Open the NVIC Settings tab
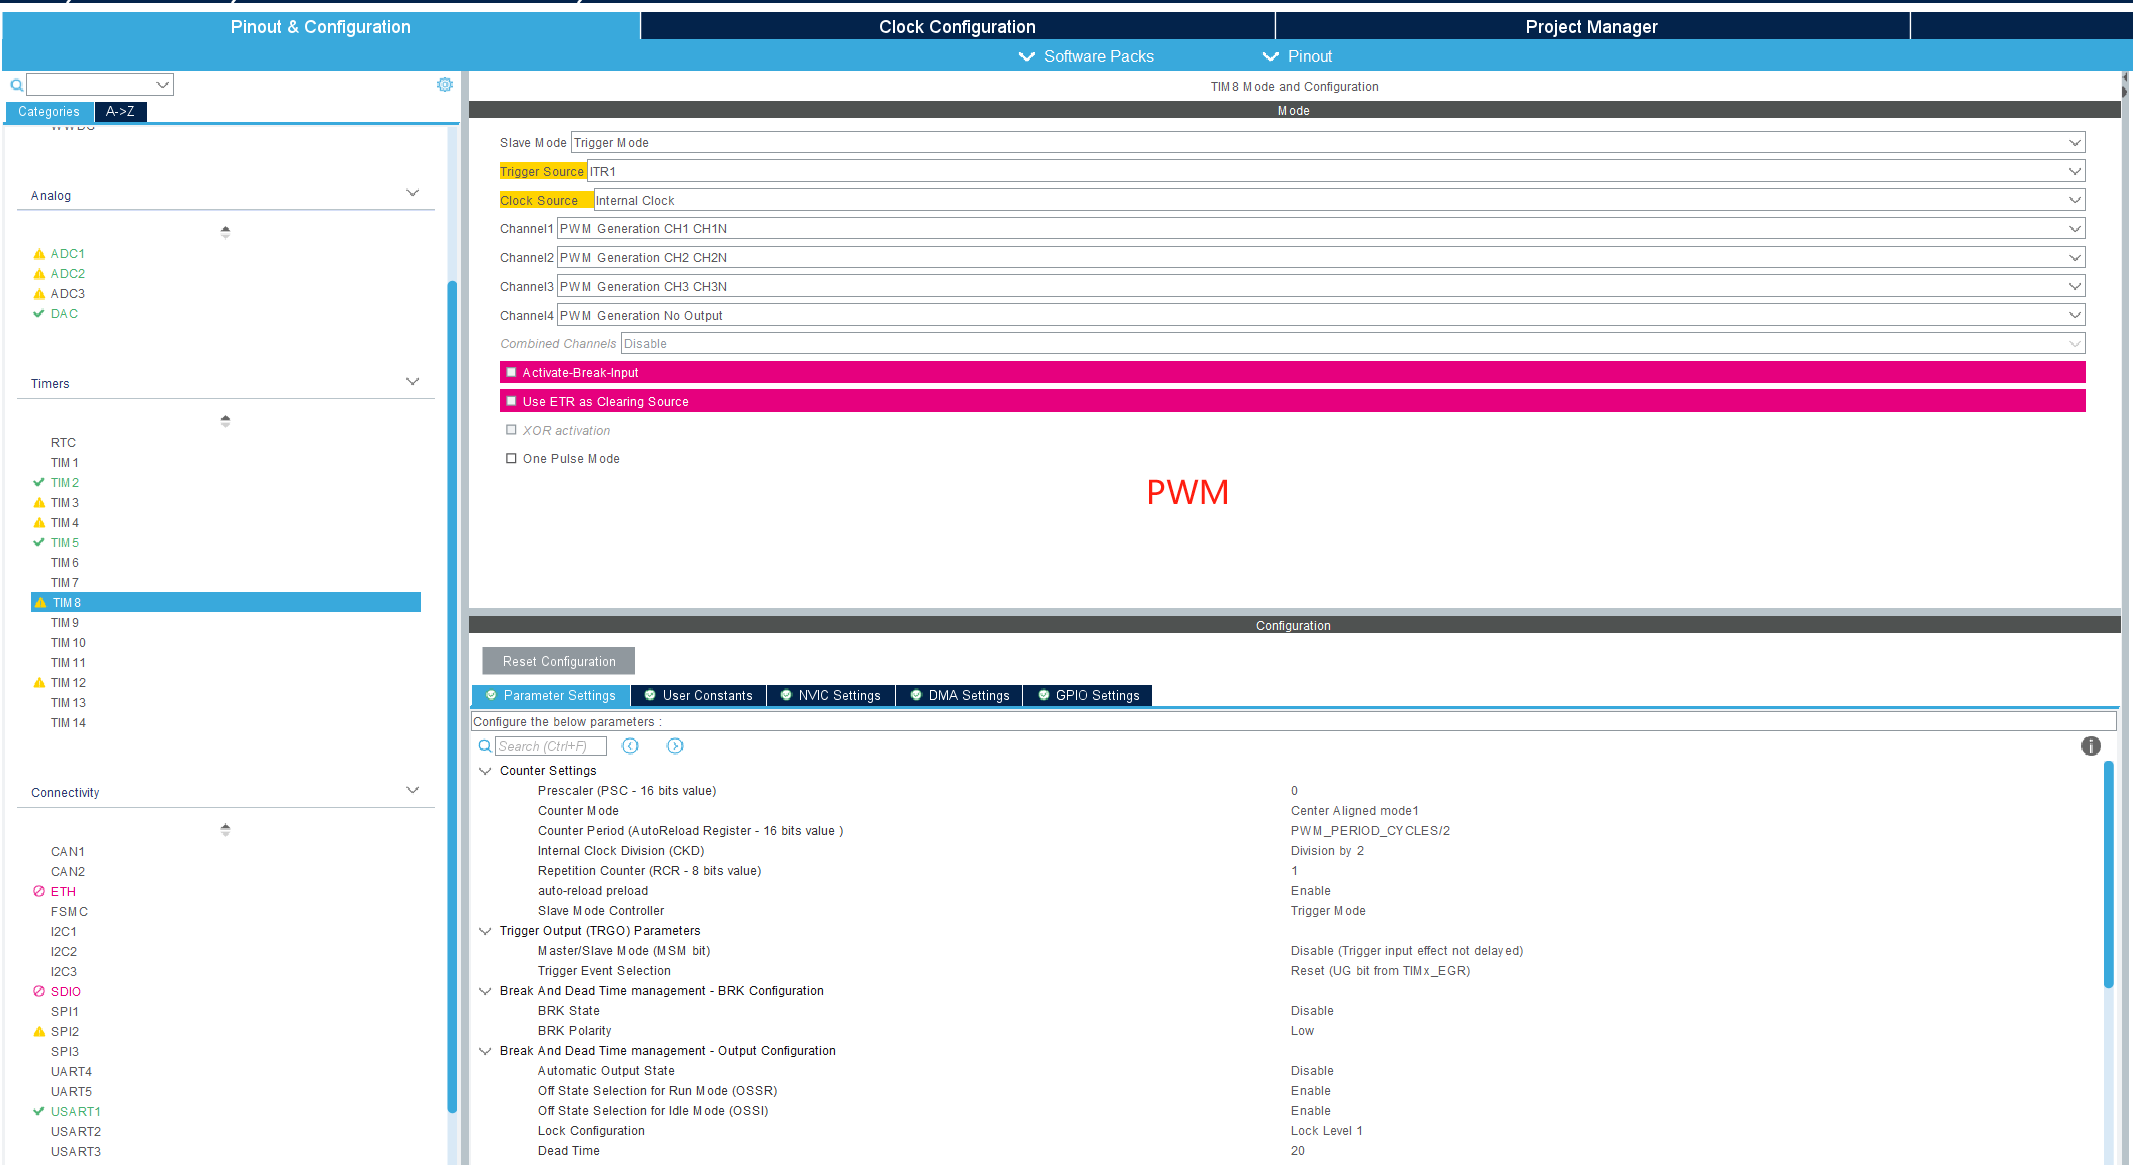2133x1165 pixels. tap(830, 696)
